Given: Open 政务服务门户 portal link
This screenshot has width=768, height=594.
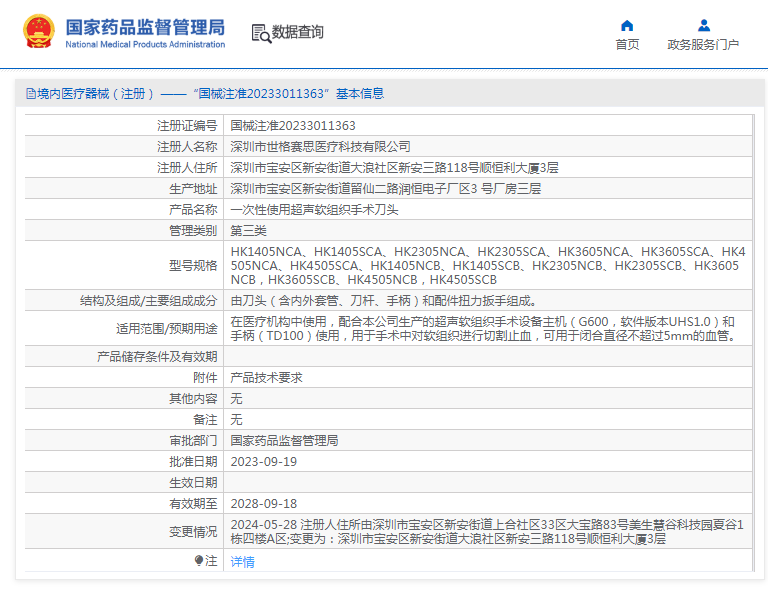Looking at the screenshot, I should pyautogui.click(x=703, y=45).
